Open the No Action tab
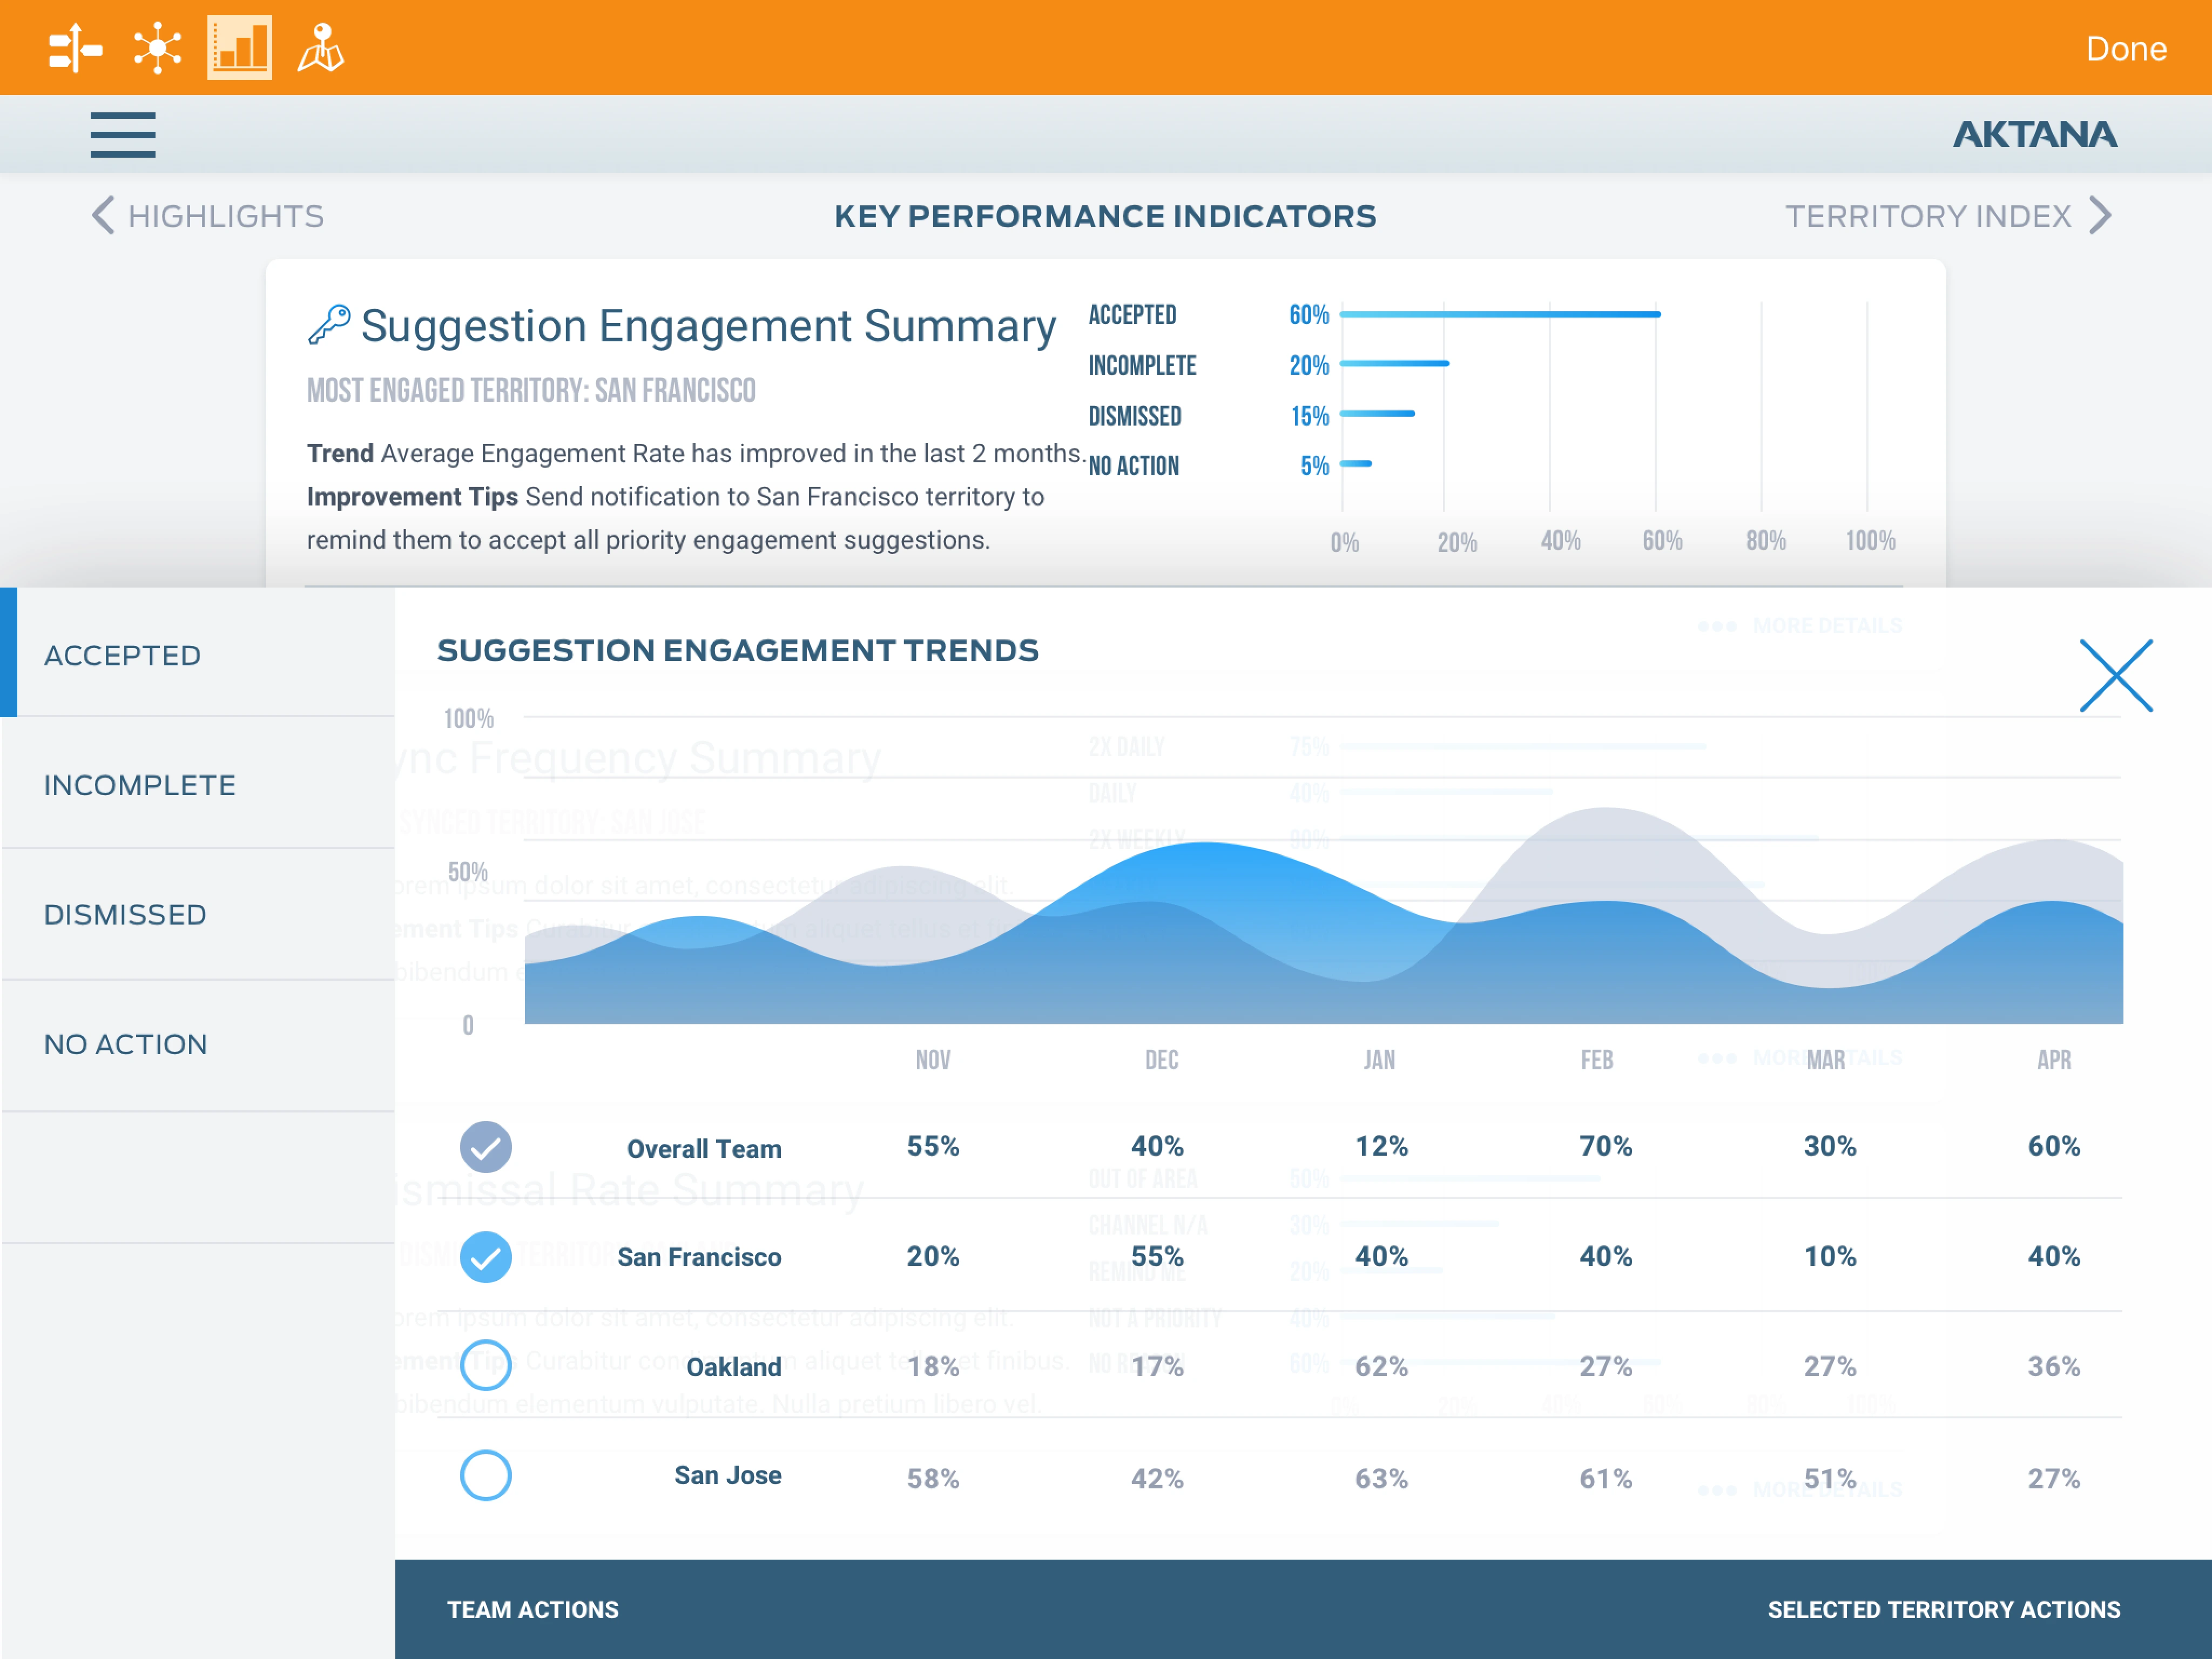This screenshot has width=2212, height=1659. [126, 1044]
